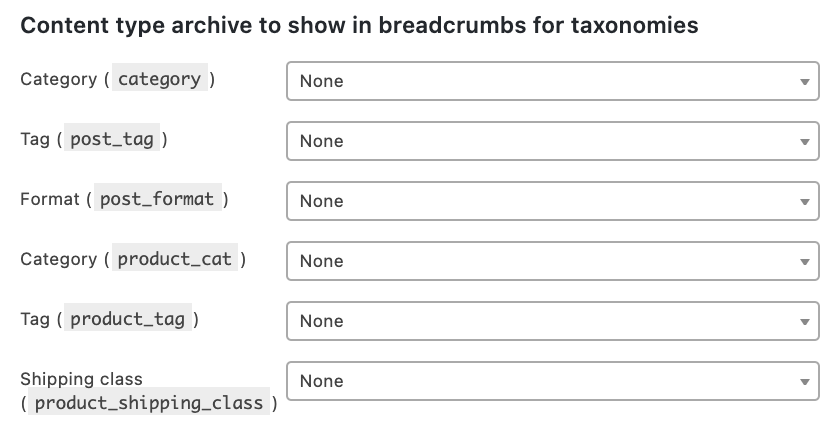Screen dimensions: 836x433
Task: Click the arrow icon on the category select
Action: click(804, 82)
